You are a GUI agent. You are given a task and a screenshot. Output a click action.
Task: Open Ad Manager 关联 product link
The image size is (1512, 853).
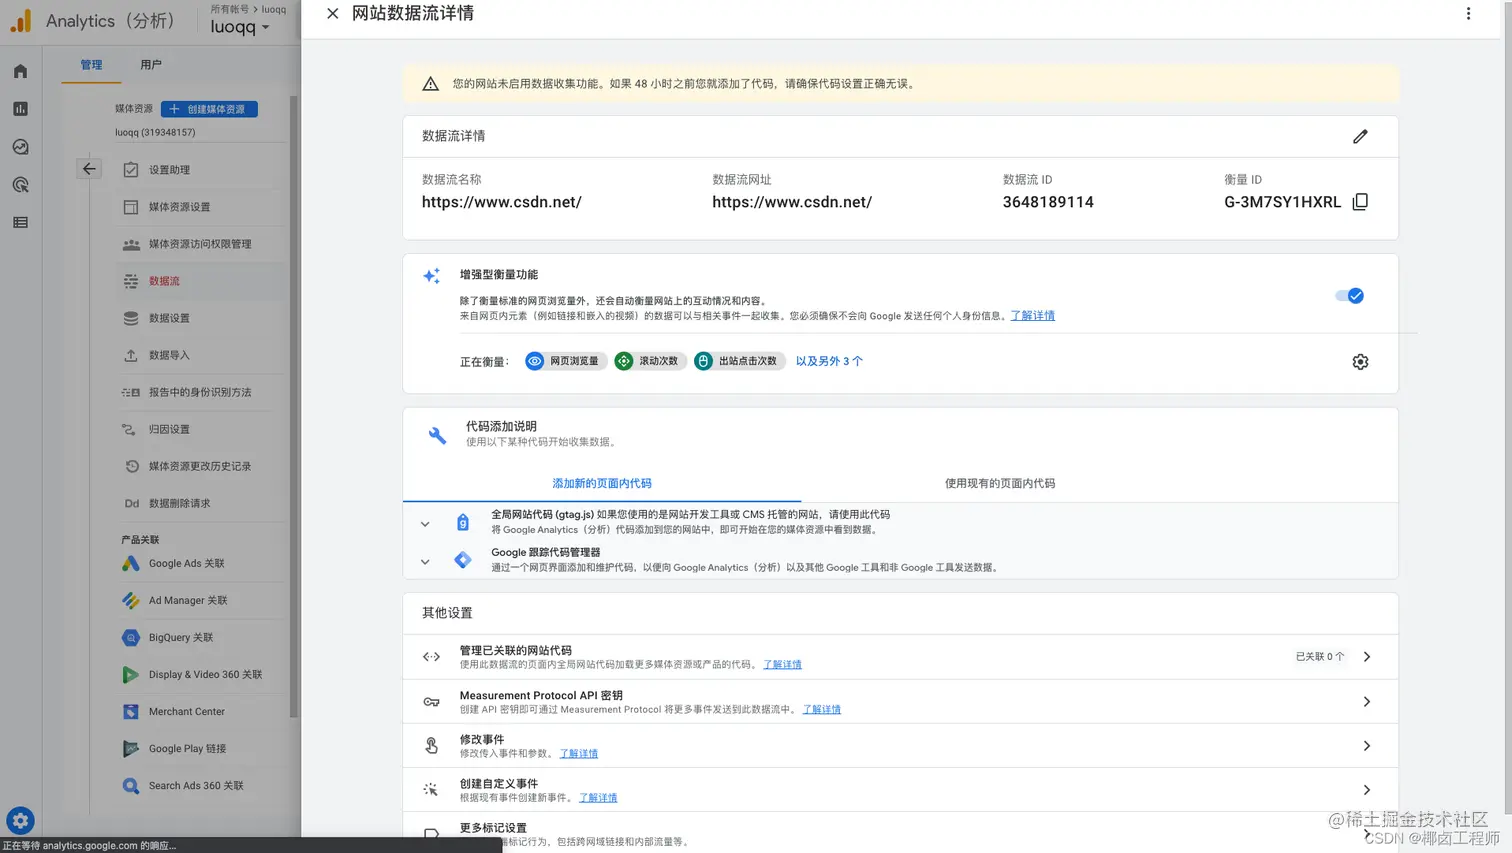tap(200, 600)
